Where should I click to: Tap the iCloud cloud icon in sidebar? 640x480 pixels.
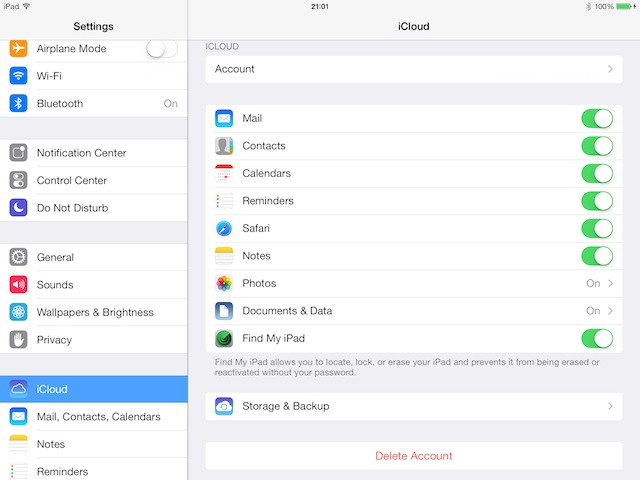click(x=18, y=389)
